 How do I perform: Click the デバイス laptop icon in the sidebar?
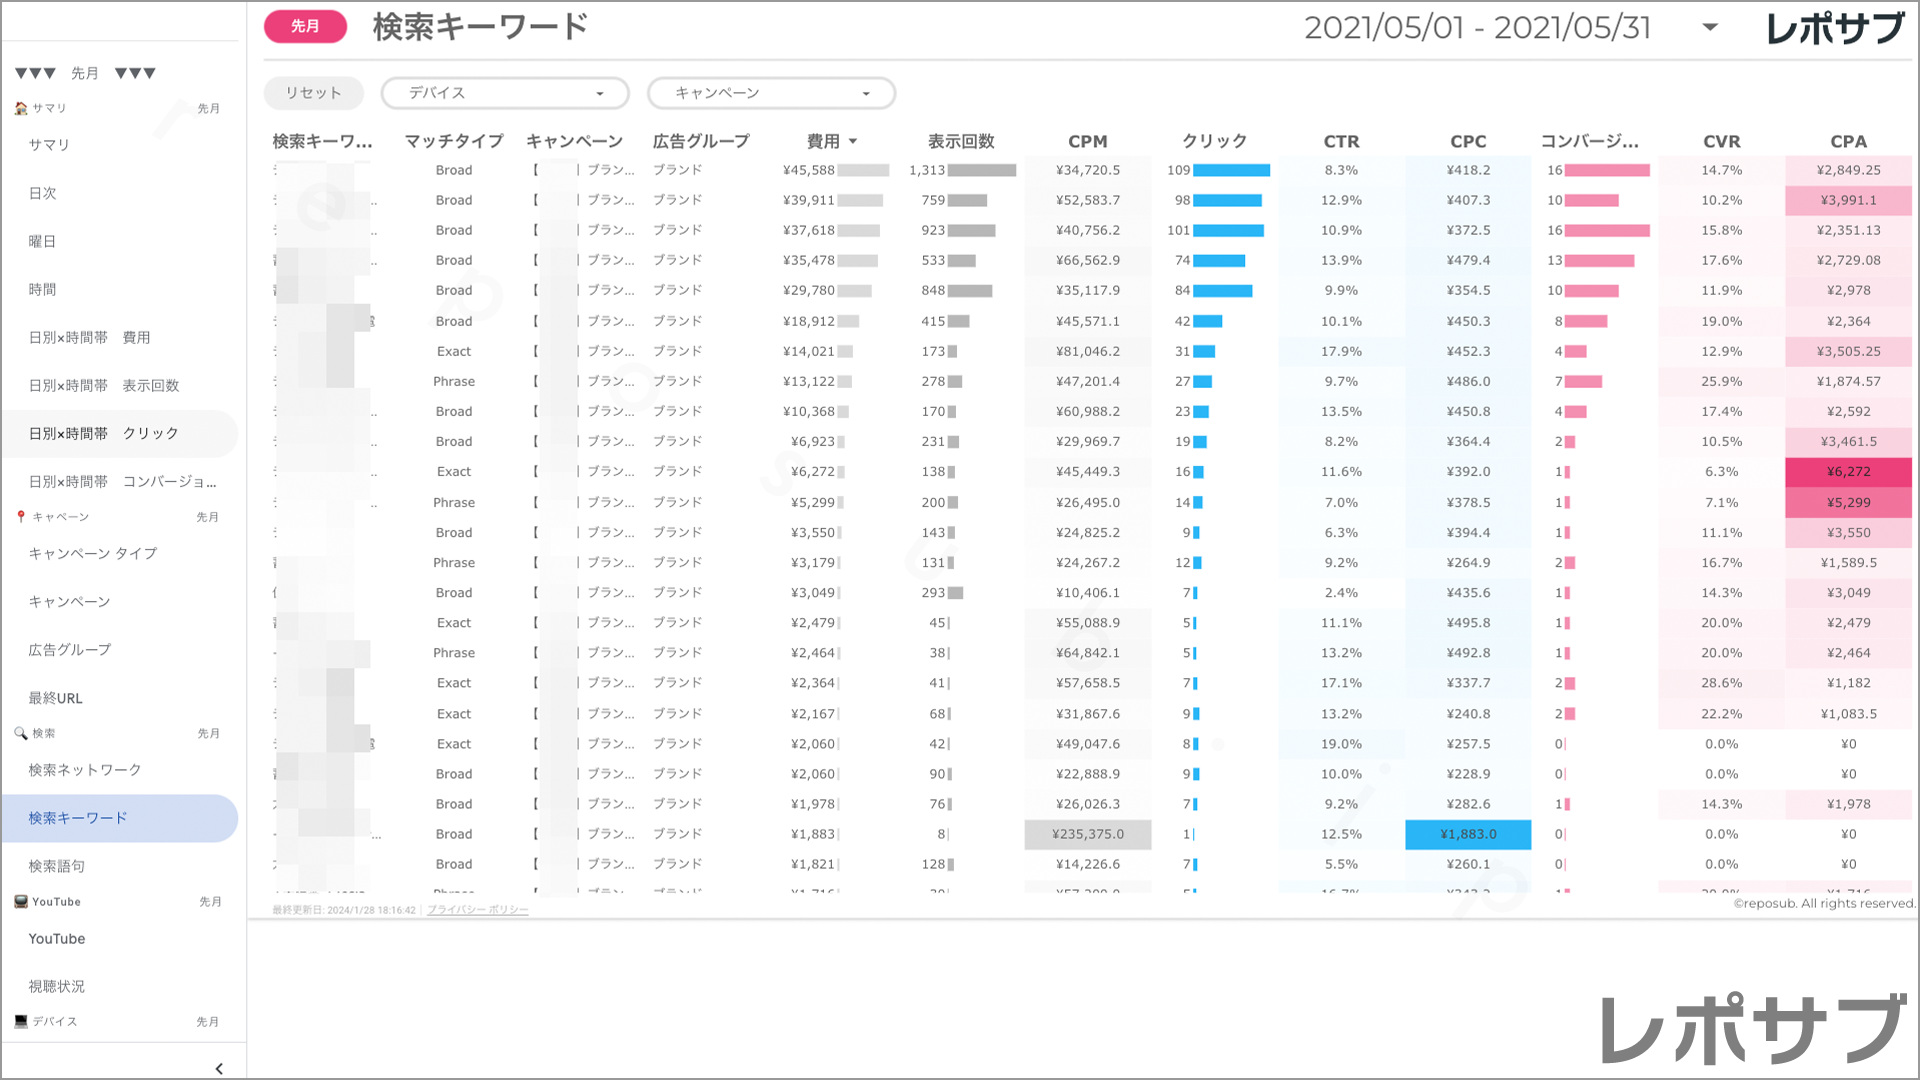21,1020
